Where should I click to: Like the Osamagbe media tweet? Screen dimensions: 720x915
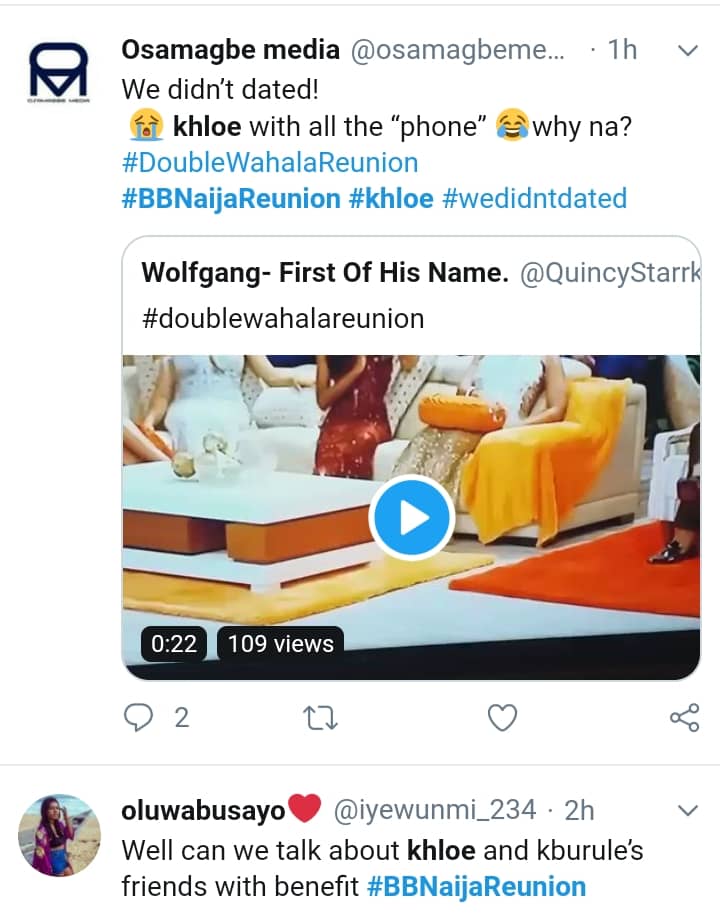(x=502, y=717)
